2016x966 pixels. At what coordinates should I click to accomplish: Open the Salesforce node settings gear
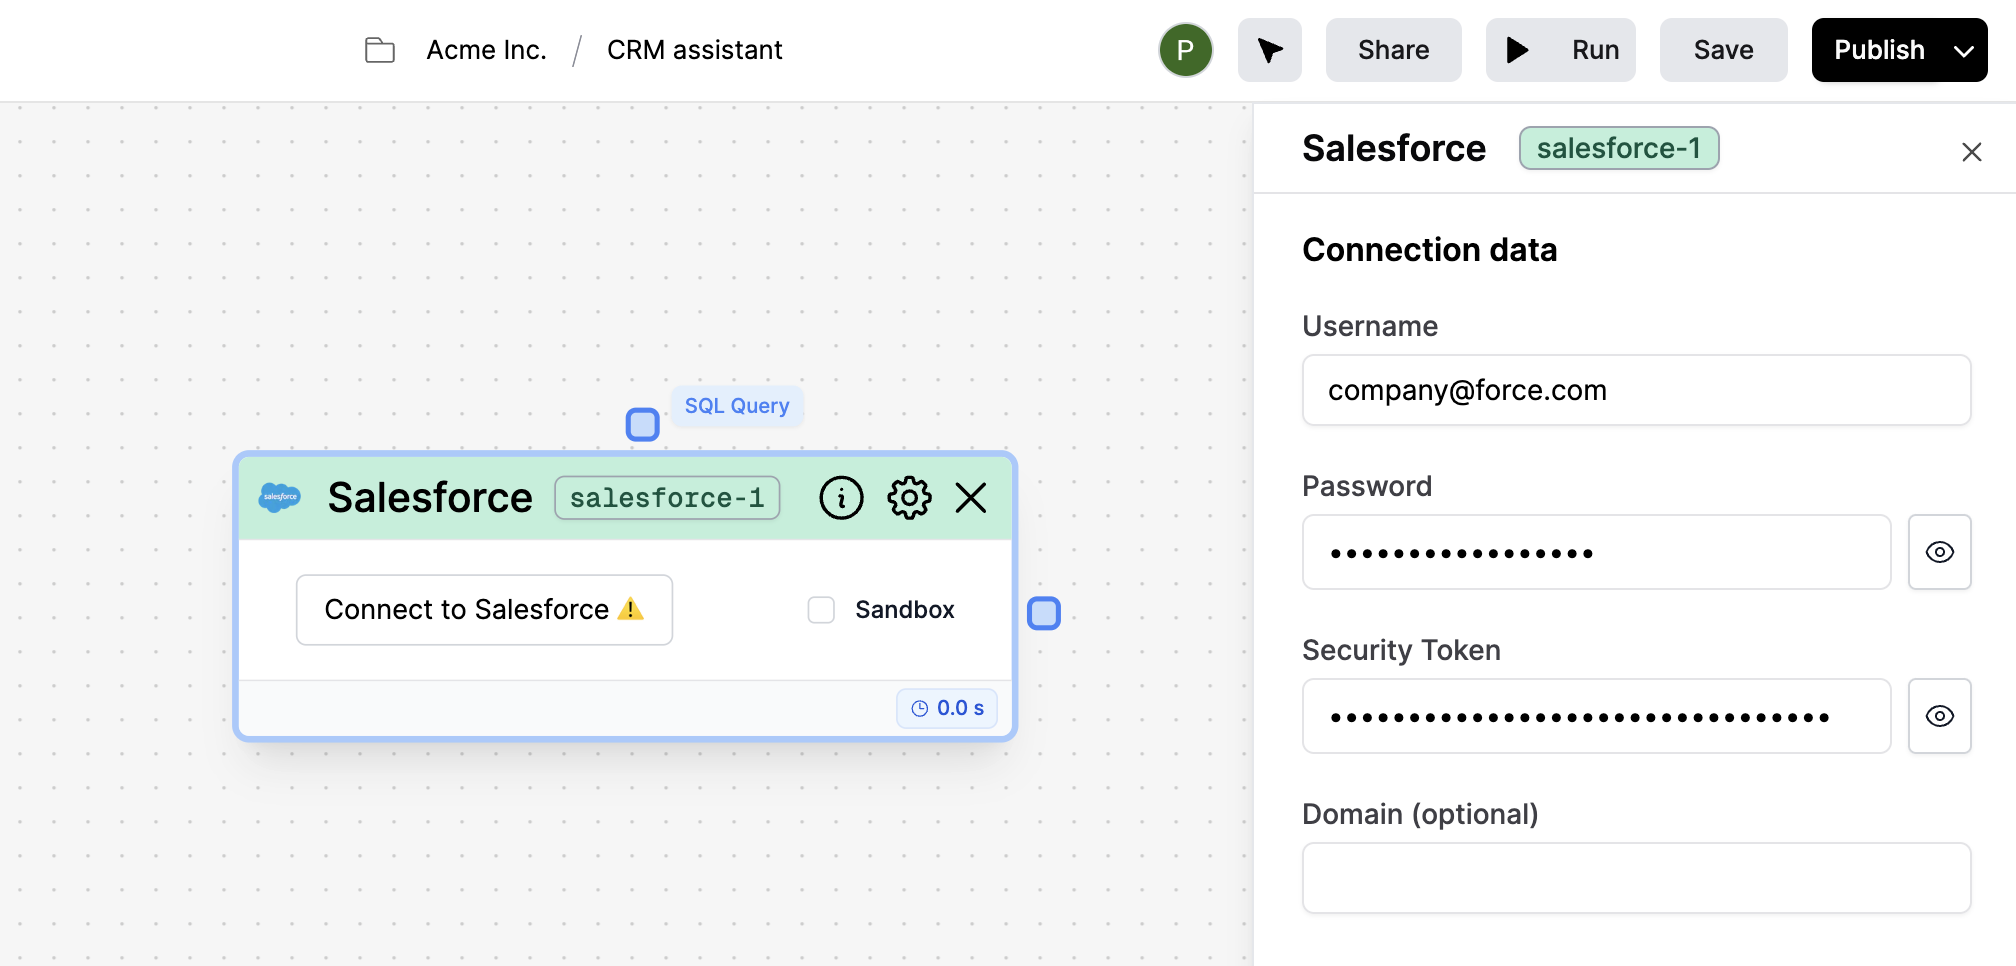point(909,497)
